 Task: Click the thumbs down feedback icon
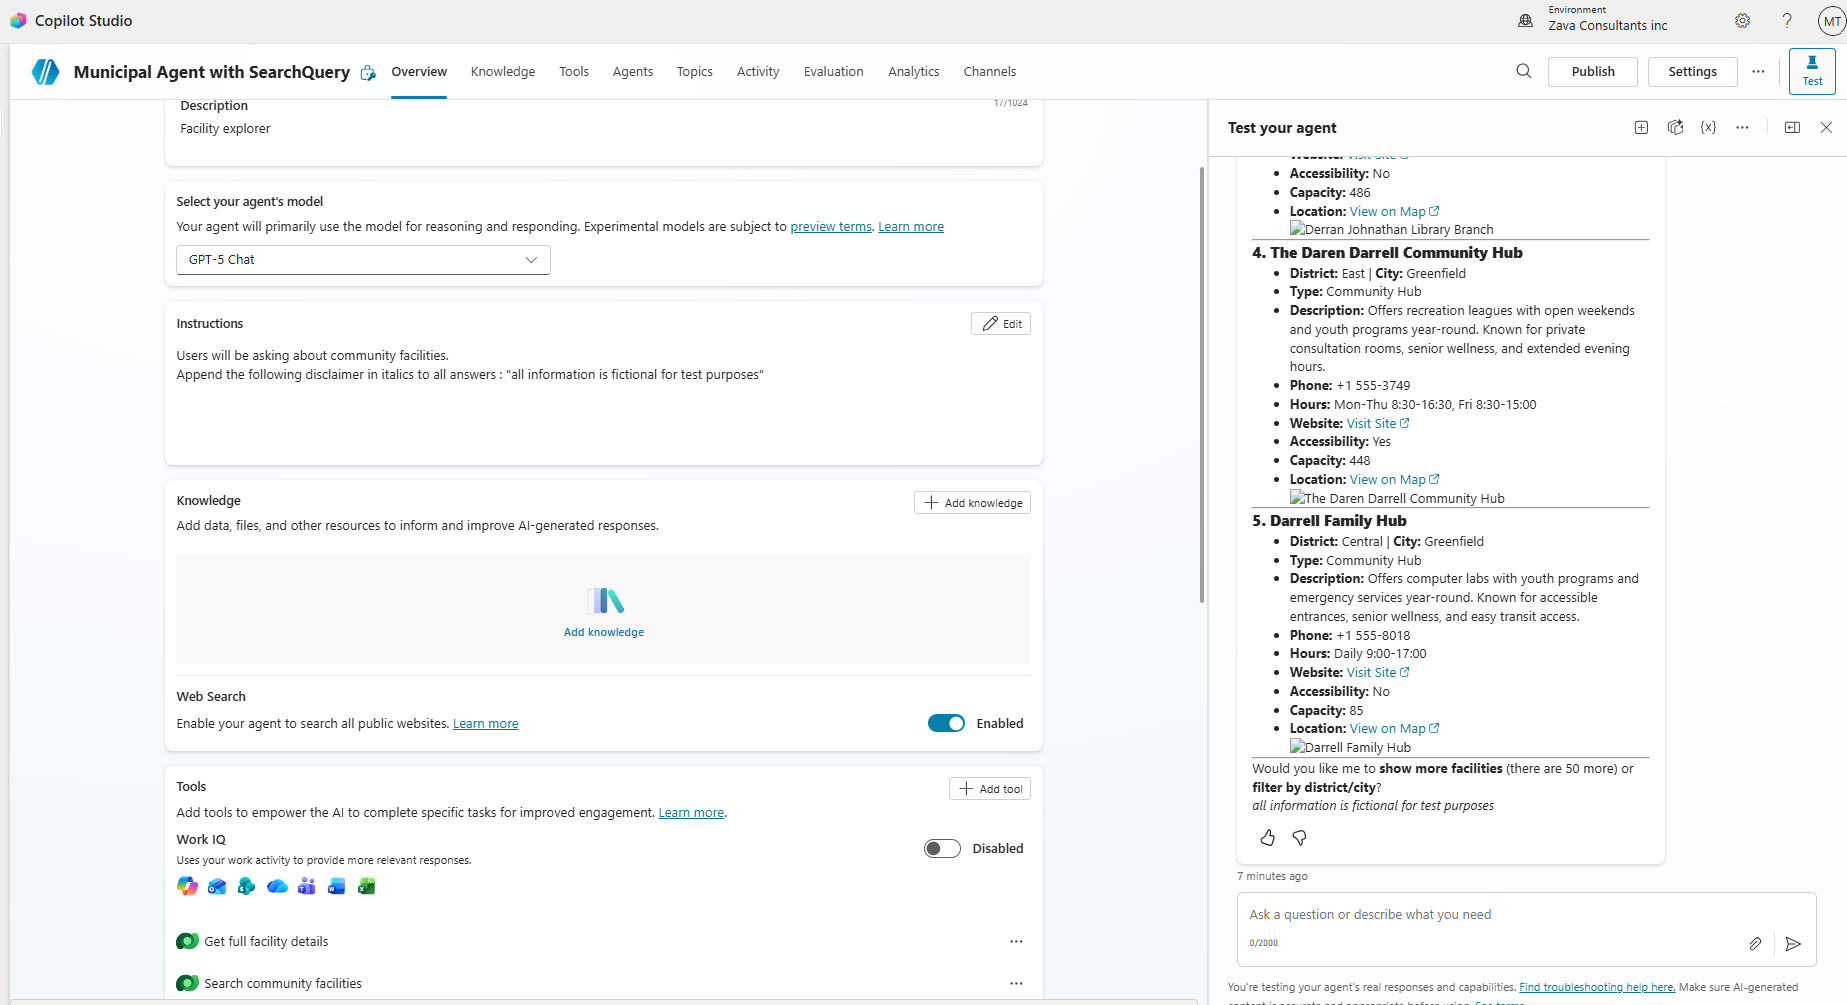click(x=1299, y=838)
